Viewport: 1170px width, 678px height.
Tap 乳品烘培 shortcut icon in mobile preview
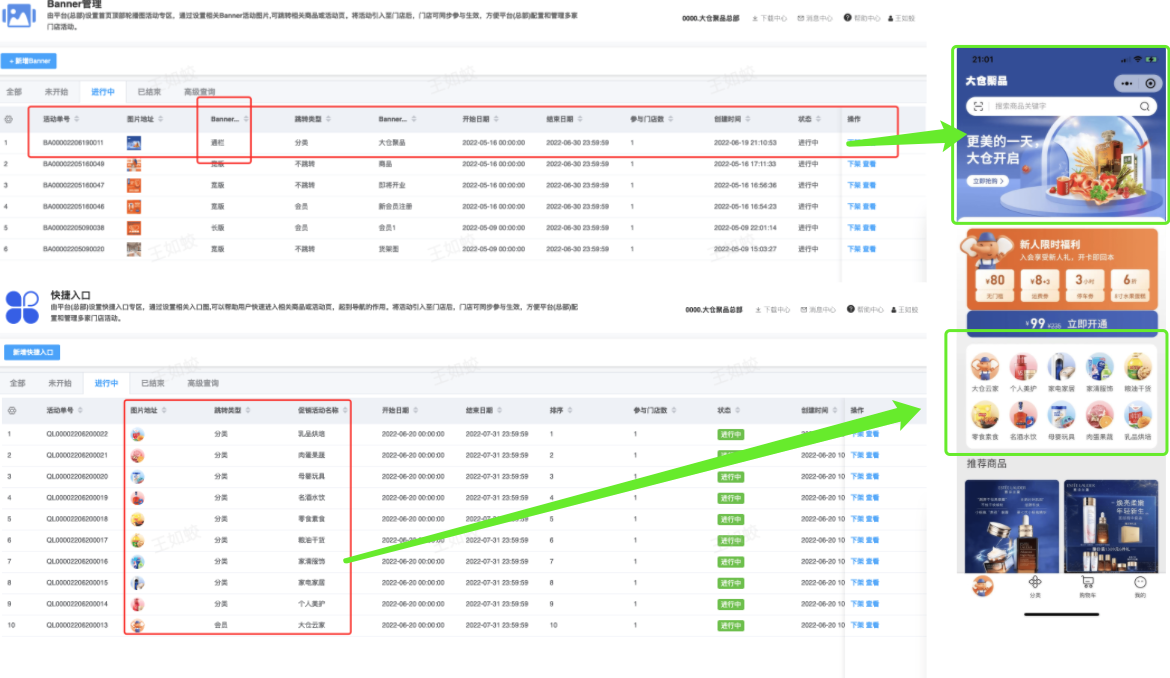pyautogui.click(x=1138, y=416)
